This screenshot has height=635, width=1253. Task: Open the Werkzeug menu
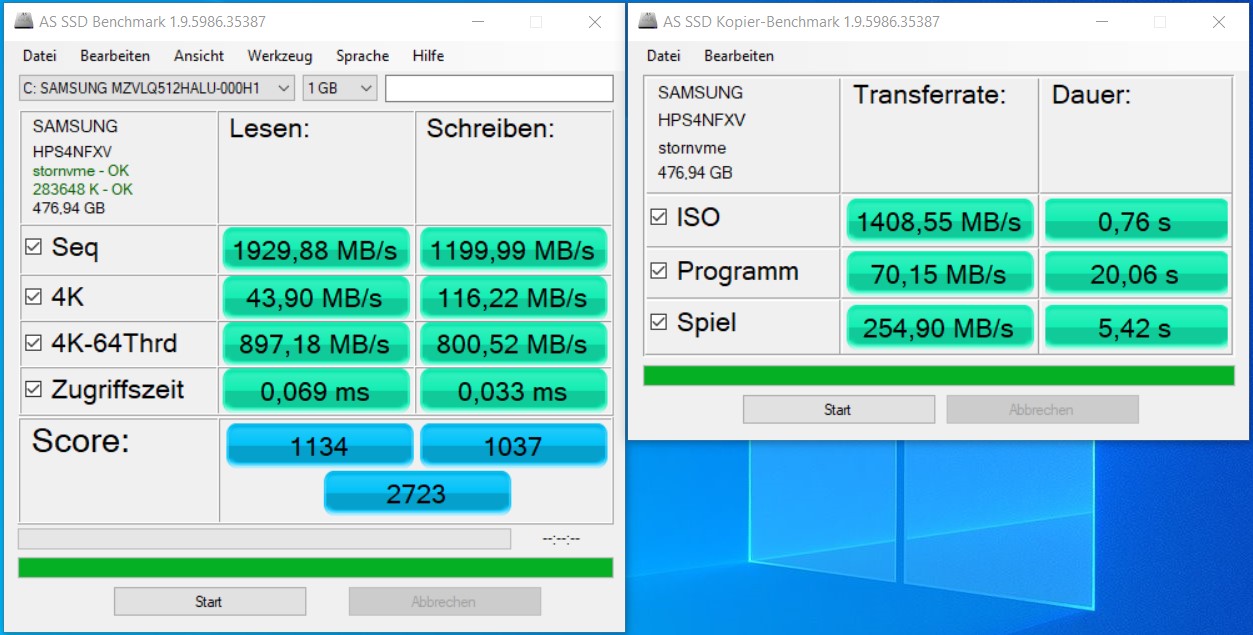point(280,56)
